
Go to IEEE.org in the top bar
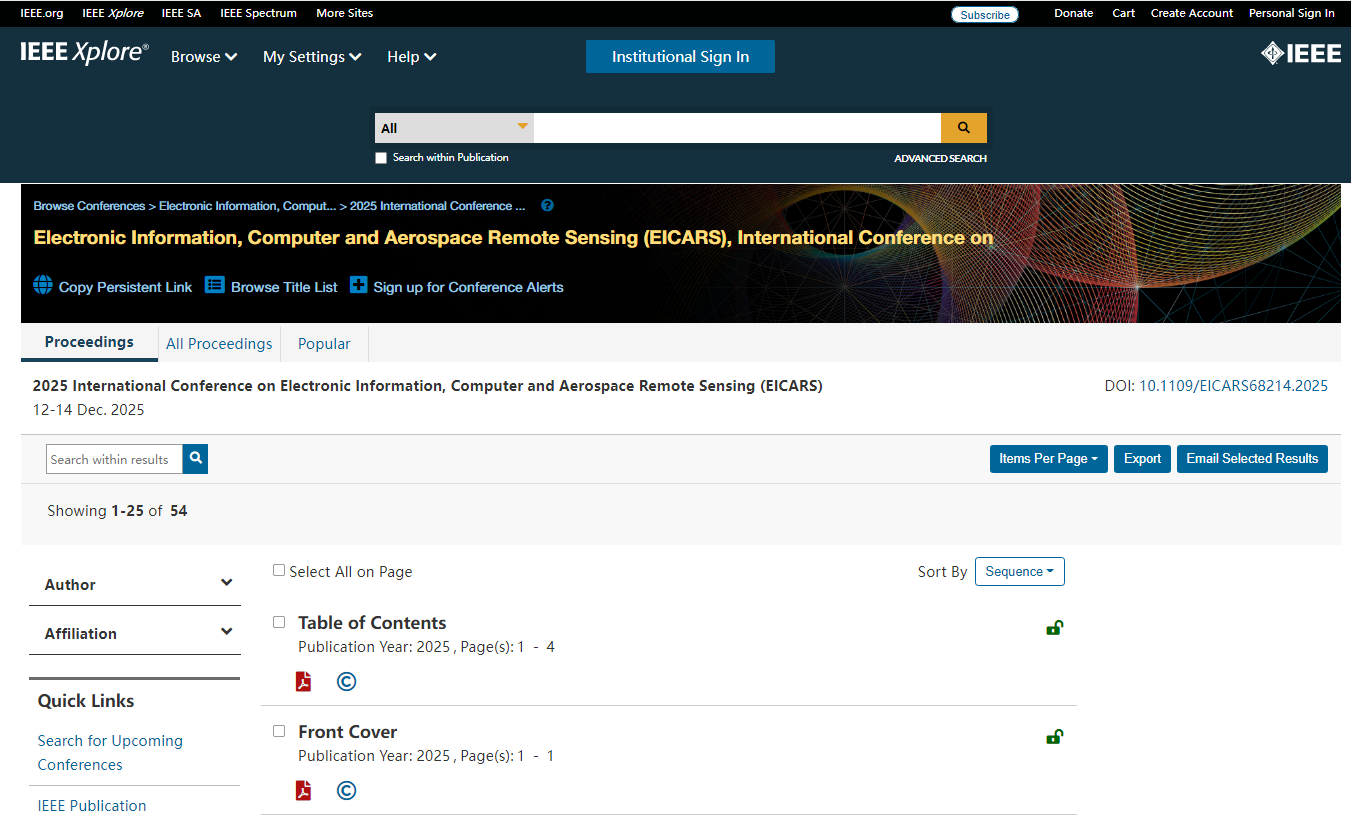[x=42, y=13]
